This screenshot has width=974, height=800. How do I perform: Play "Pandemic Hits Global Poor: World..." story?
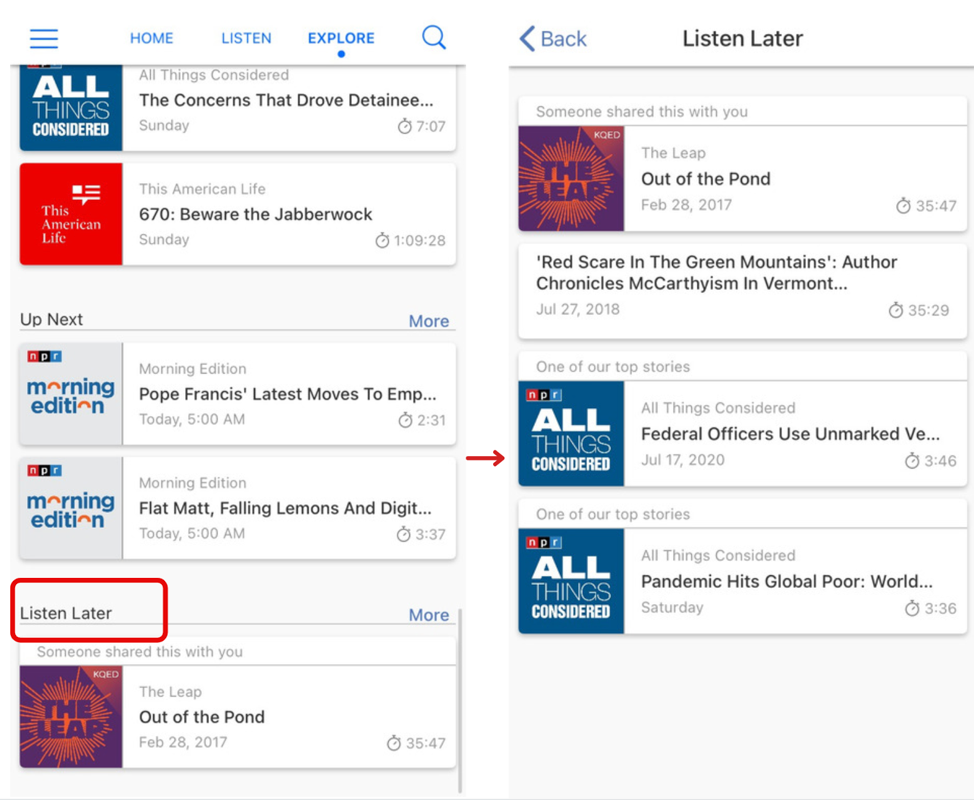[x=787, y=581]
